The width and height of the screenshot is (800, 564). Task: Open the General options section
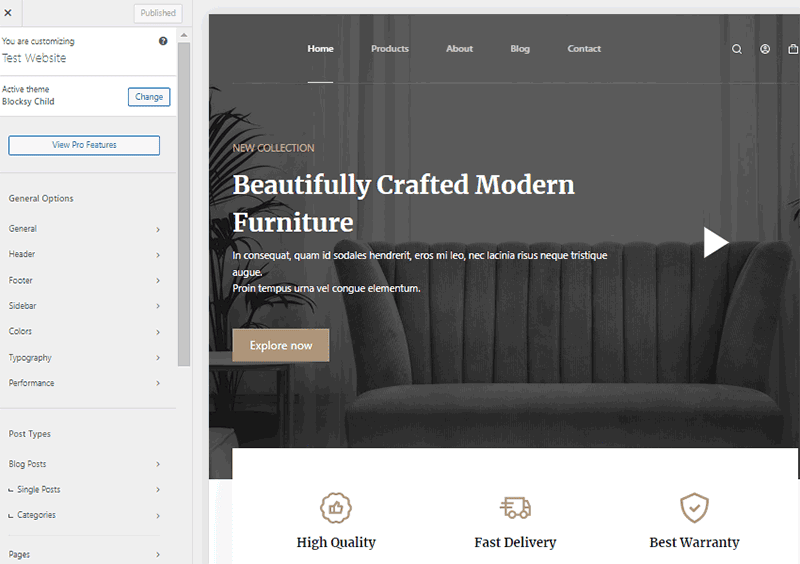coord(84,229)
